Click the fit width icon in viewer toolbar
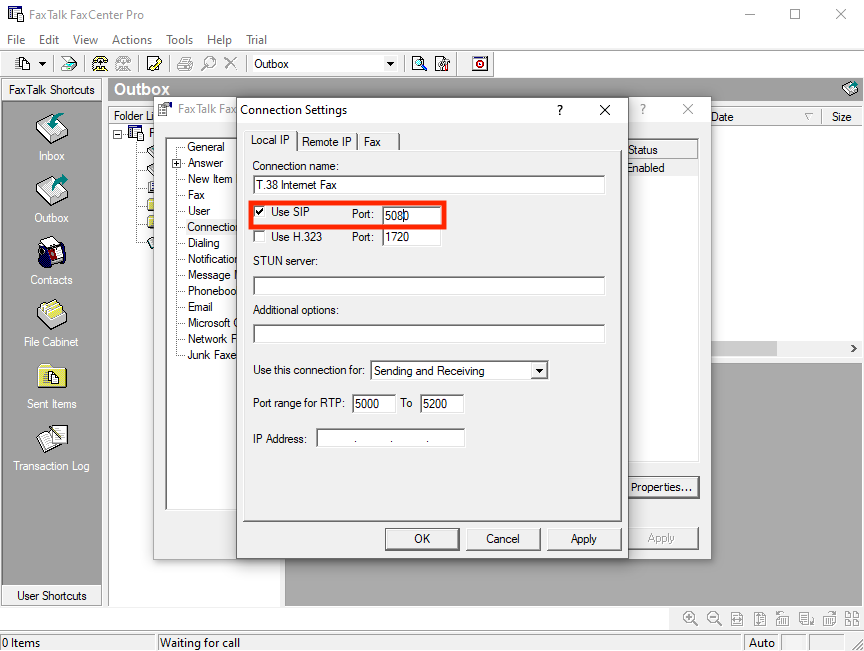864x651 pixels. pos(737,618)
